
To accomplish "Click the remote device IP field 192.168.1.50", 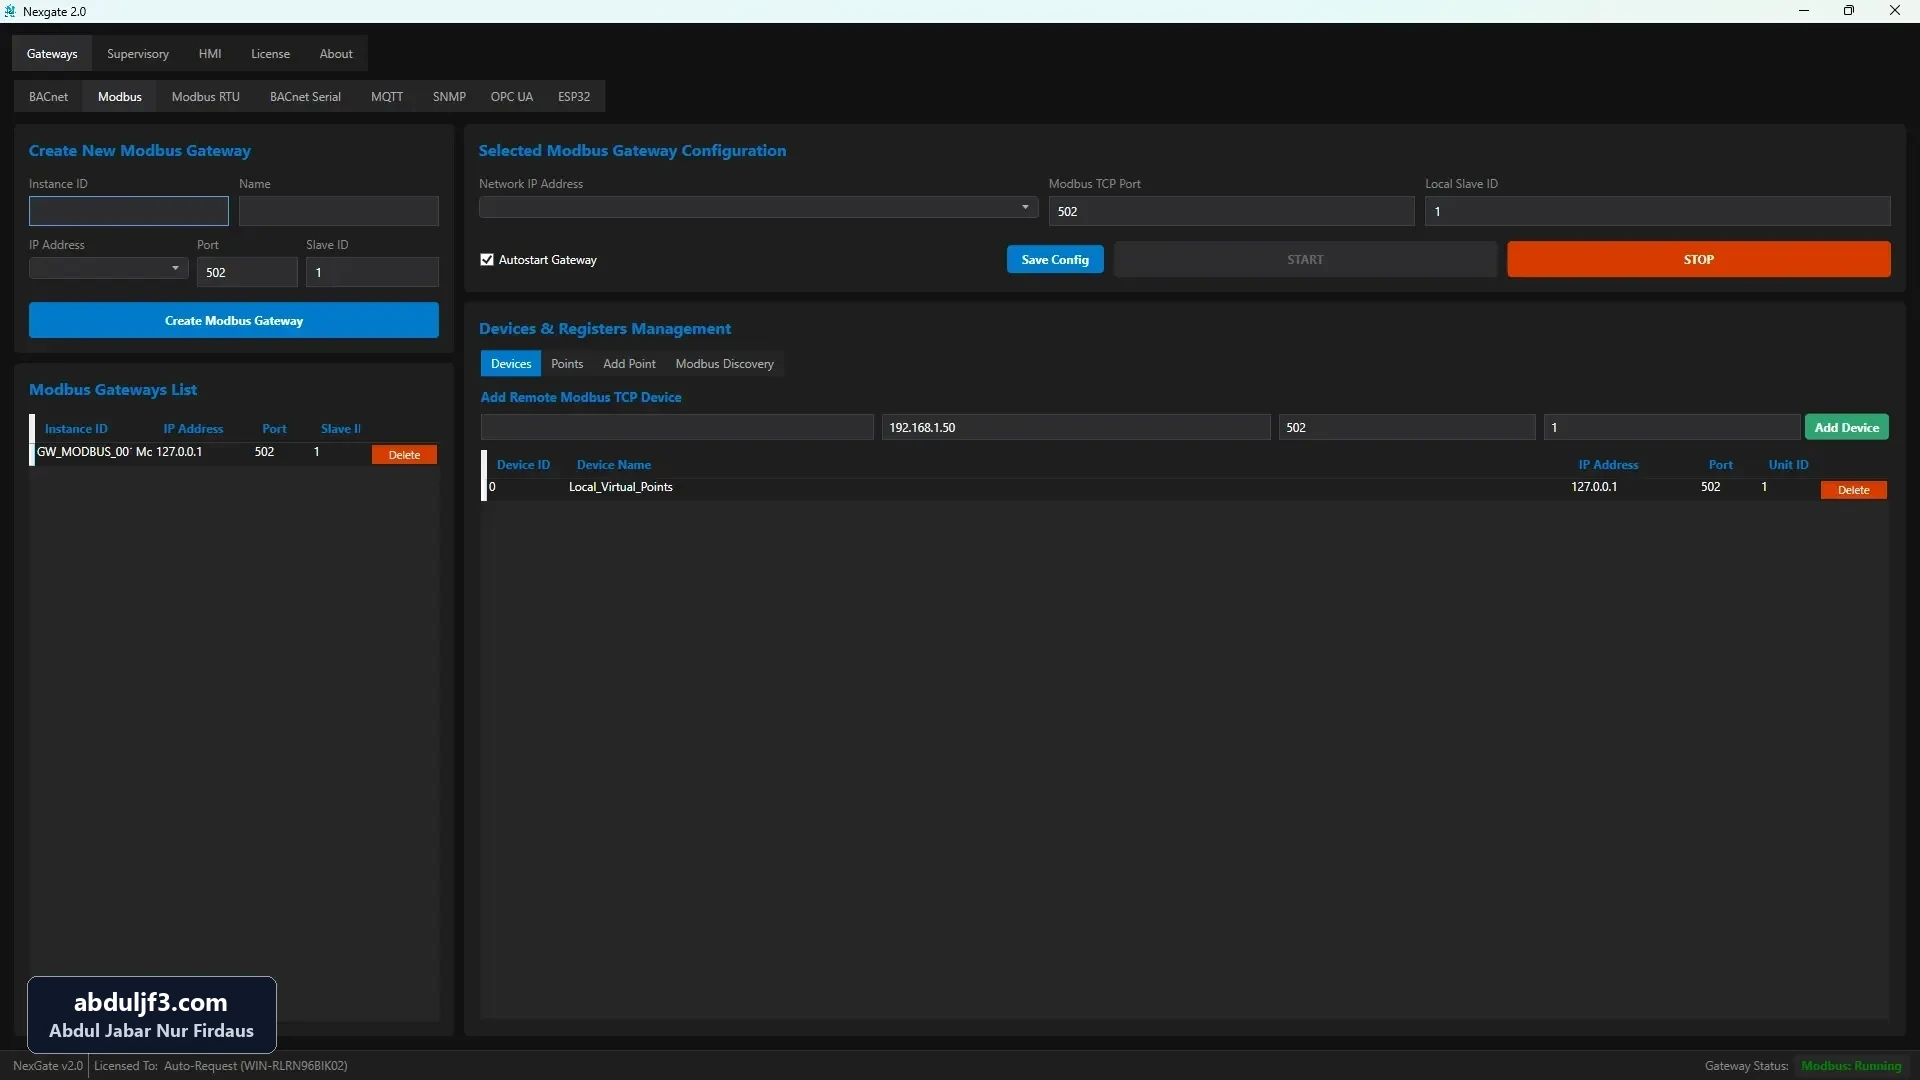I will (x=1076, y=428).
